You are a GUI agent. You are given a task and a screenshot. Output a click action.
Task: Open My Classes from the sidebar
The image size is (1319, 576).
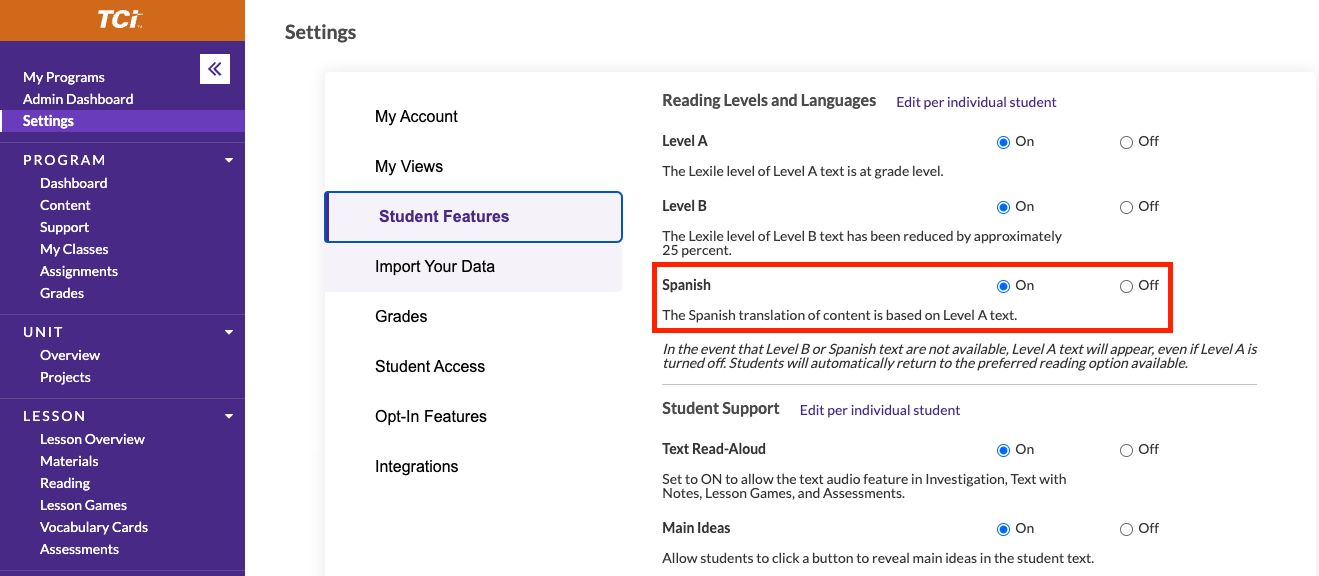(x=74, y=249)
